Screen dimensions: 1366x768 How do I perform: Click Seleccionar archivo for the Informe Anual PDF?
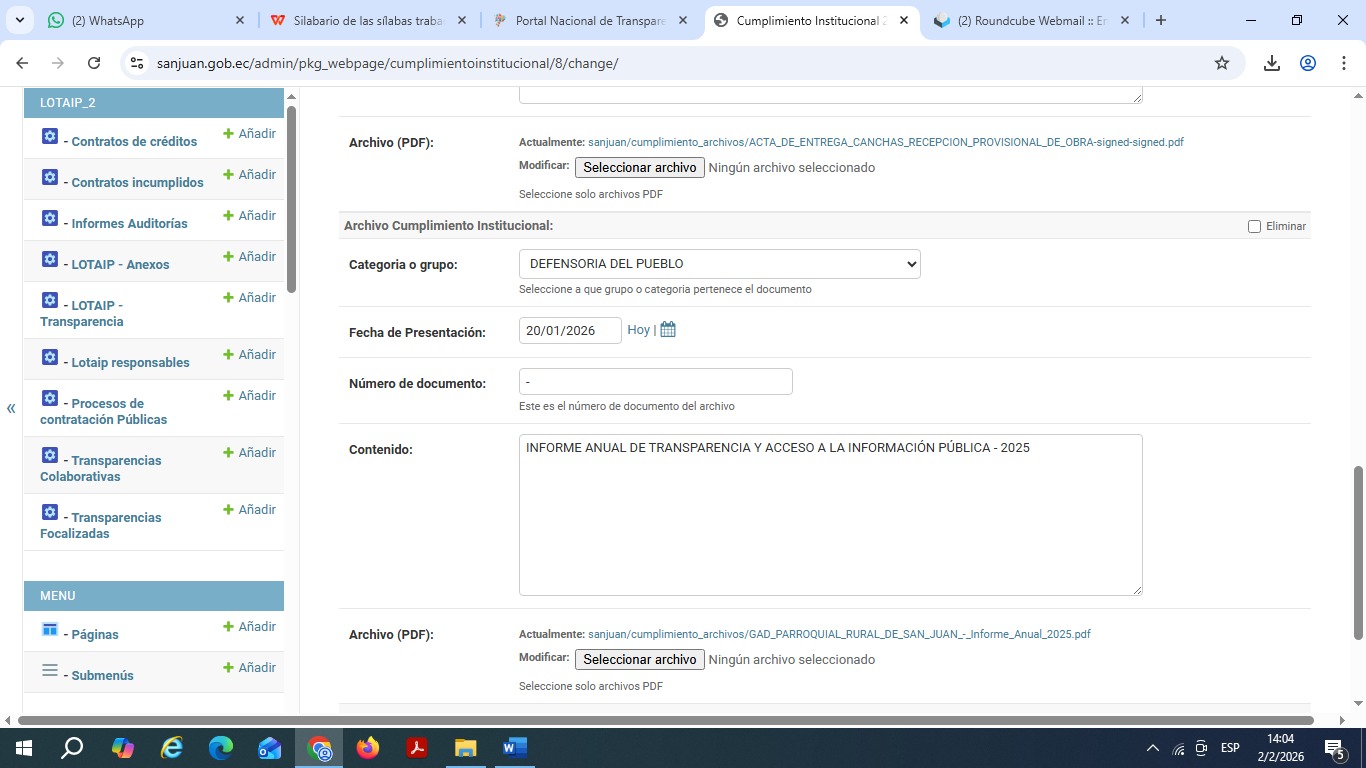639,660
